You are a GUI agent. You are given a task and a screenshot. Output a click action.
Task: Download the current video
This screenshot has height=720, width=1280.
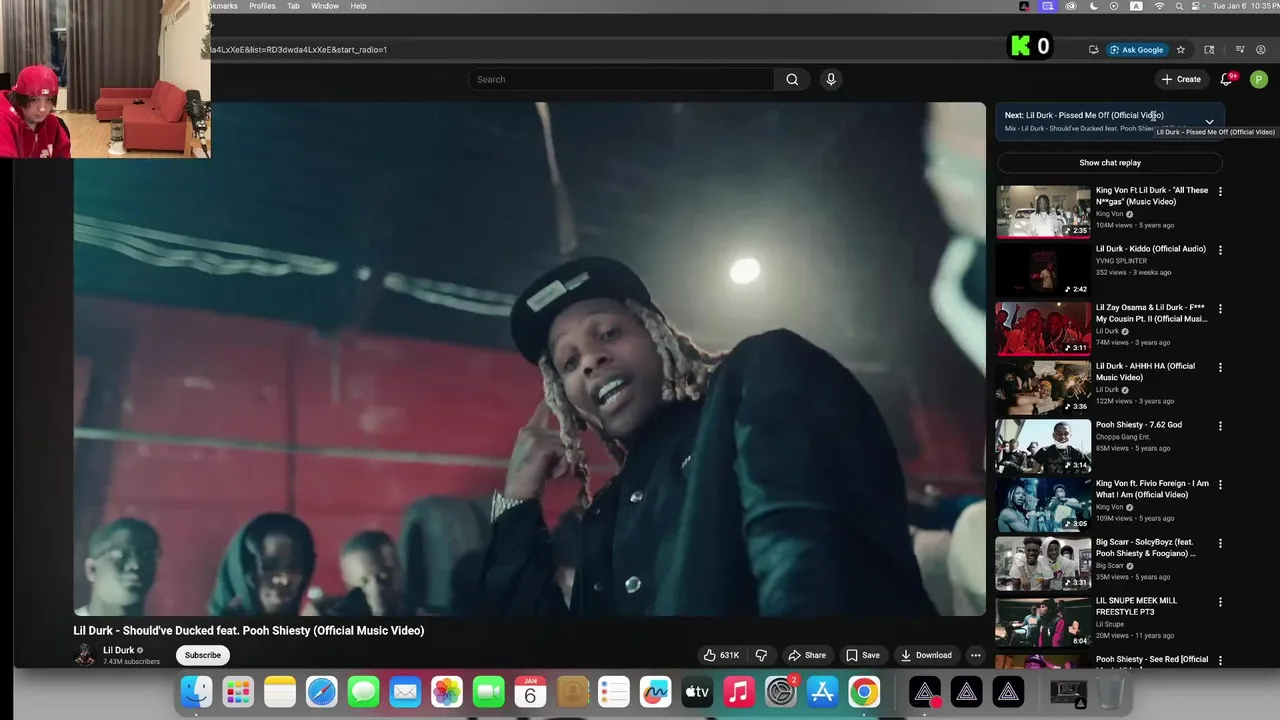pyautogui.click(x=926, y=655)
